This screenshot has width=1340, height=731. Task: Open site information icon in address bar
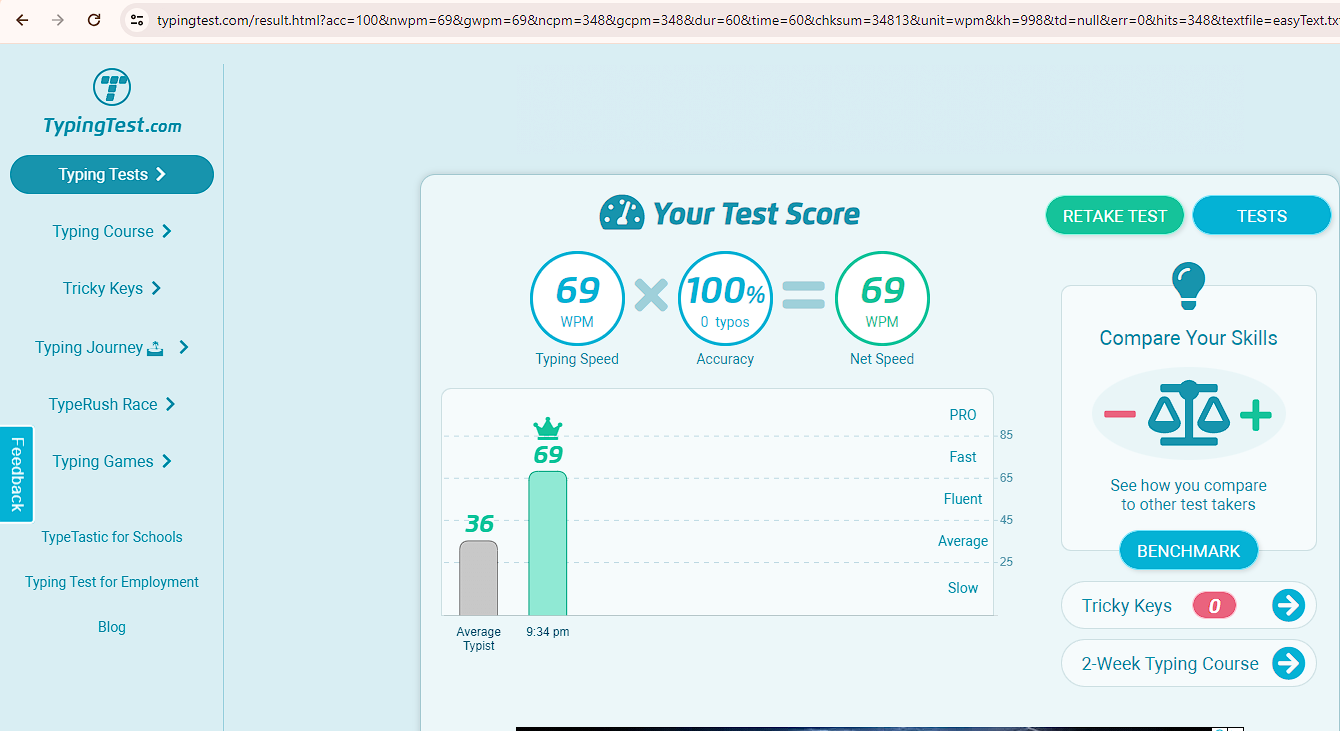point(138,20)
